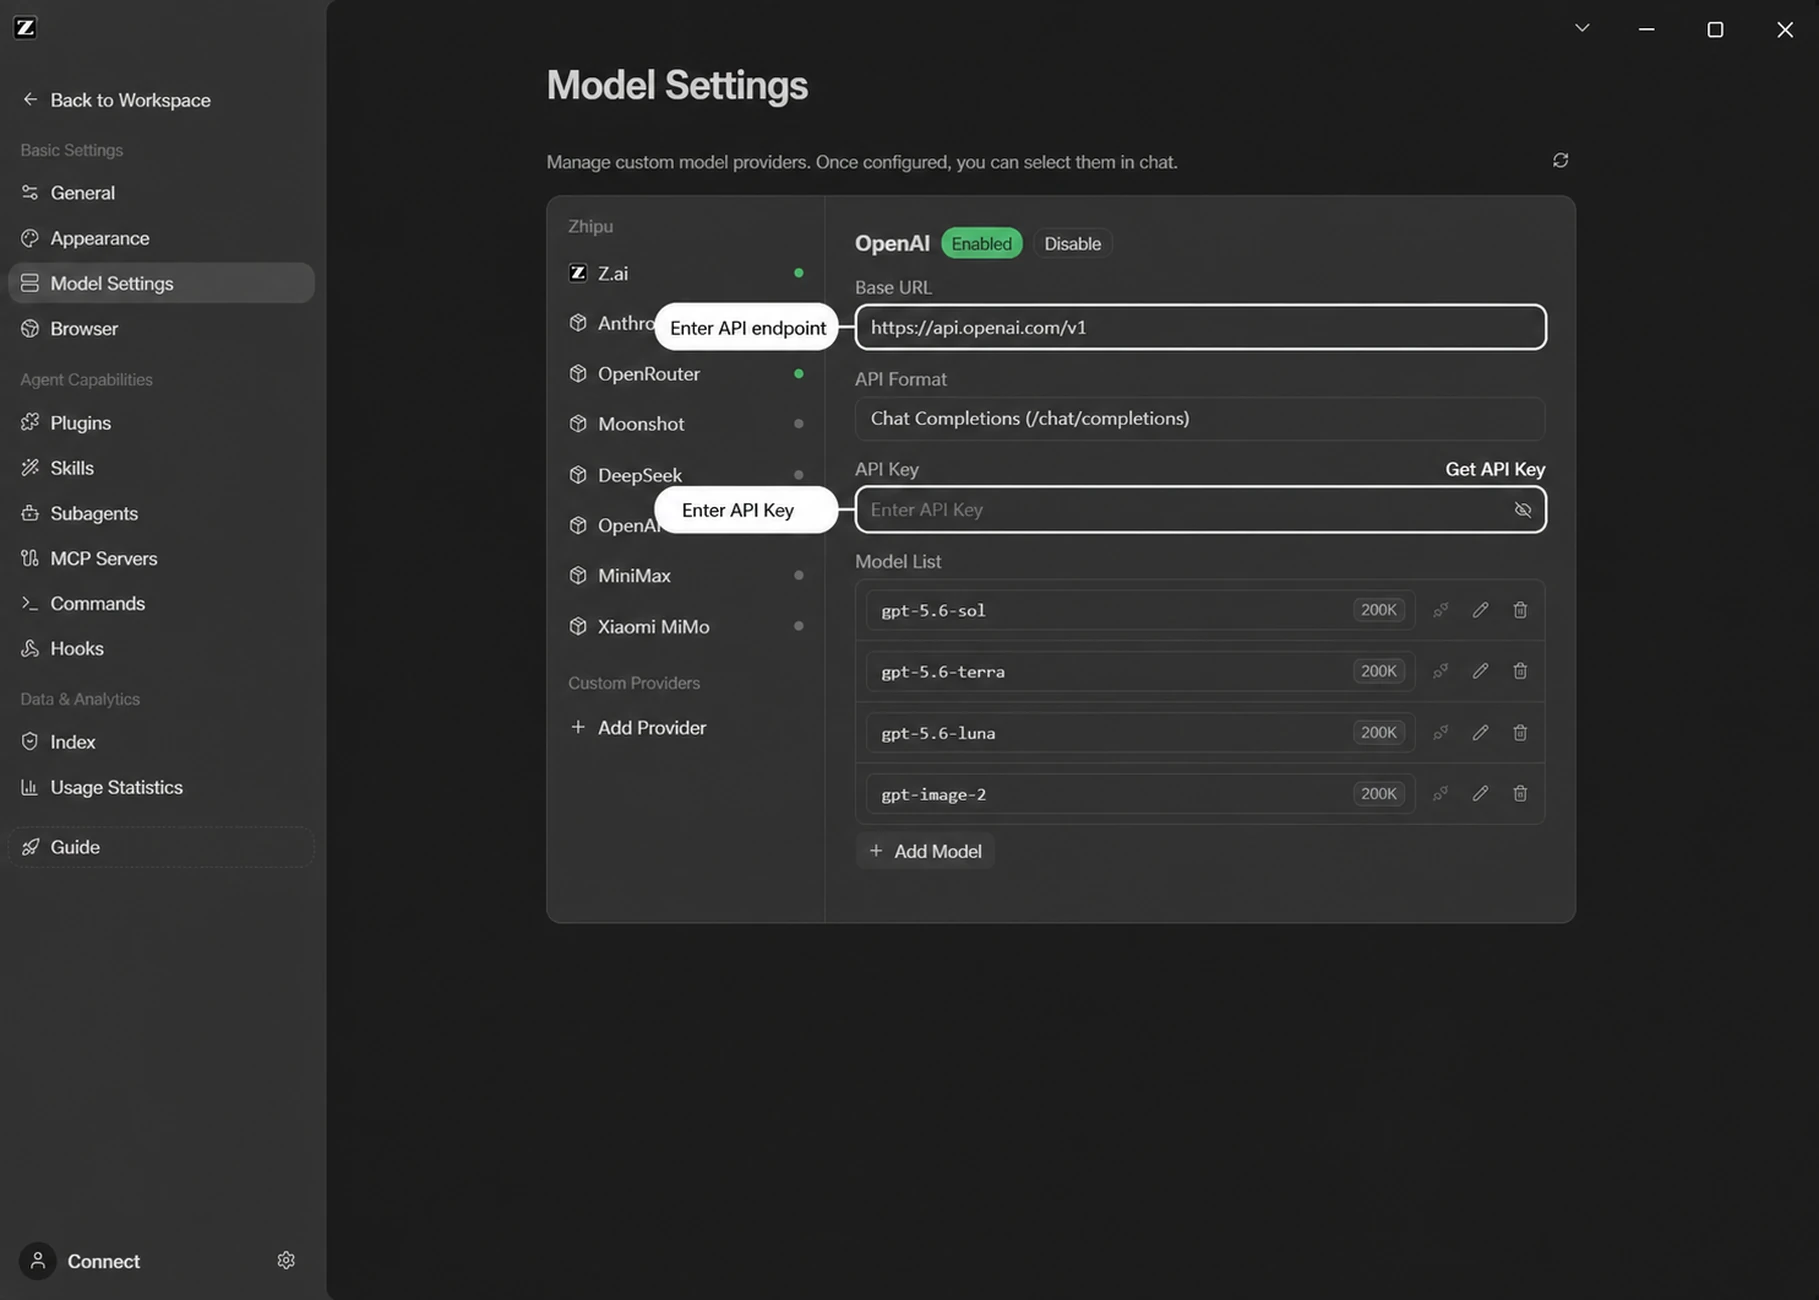Disable the OpenAI provider
The width and height of the screenshot is (1819, 1300).
(x=1072, y=243)
